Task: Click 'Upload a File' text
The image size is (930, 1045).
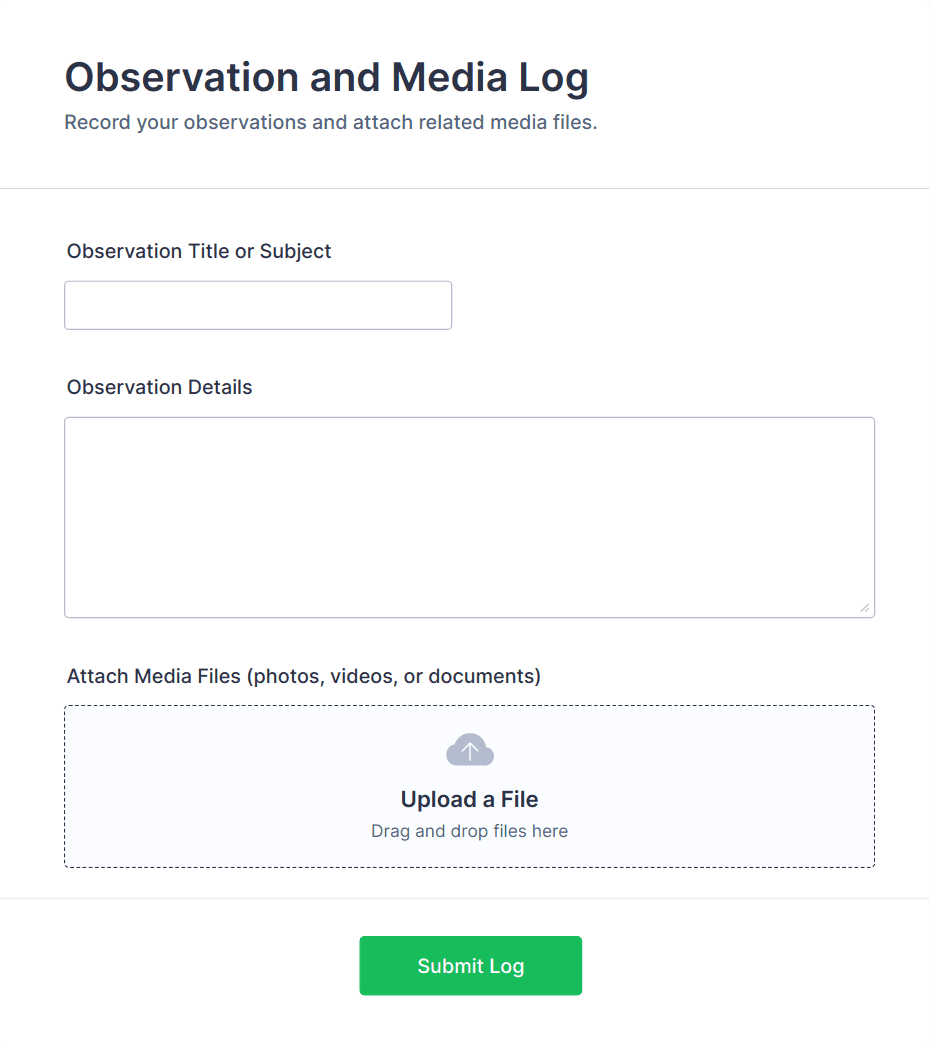Action: click(x=469, y=799)
